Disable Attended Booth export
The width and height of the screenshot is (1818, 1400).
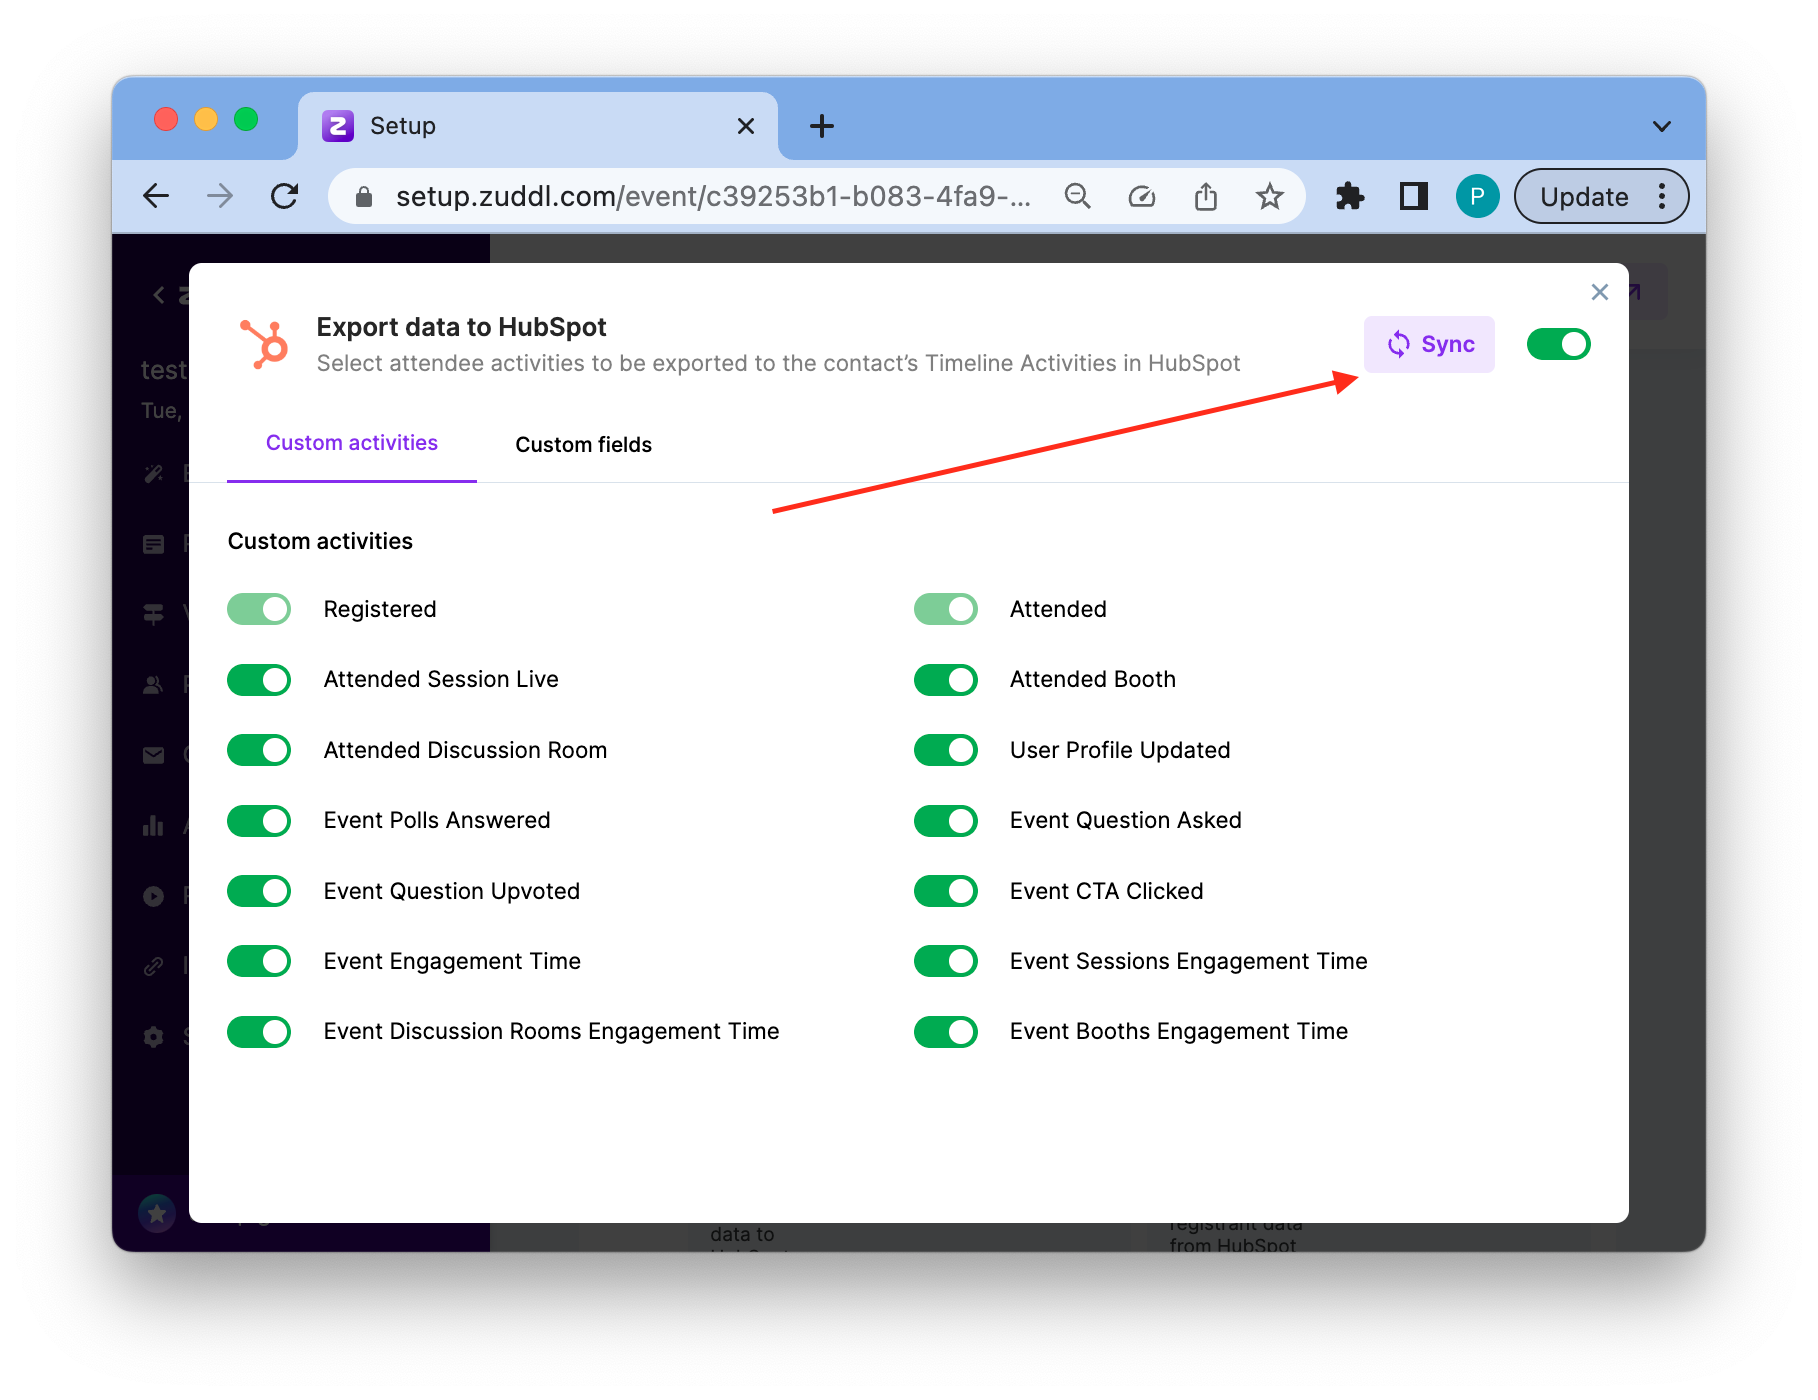click(x=946, y=680)
